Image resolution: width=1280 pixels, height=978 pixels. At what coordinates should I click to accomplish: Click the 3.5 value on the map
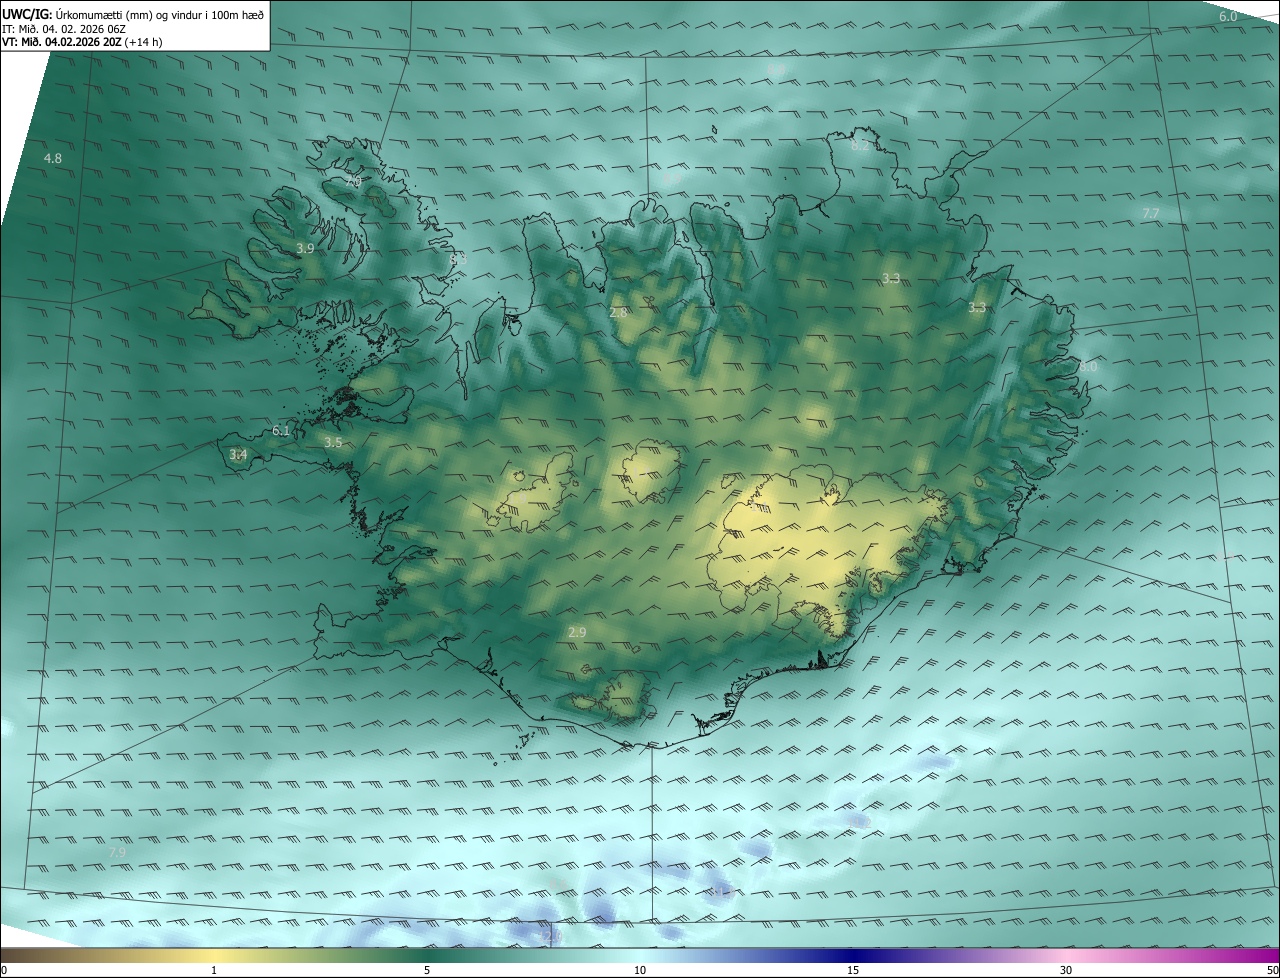333,442
